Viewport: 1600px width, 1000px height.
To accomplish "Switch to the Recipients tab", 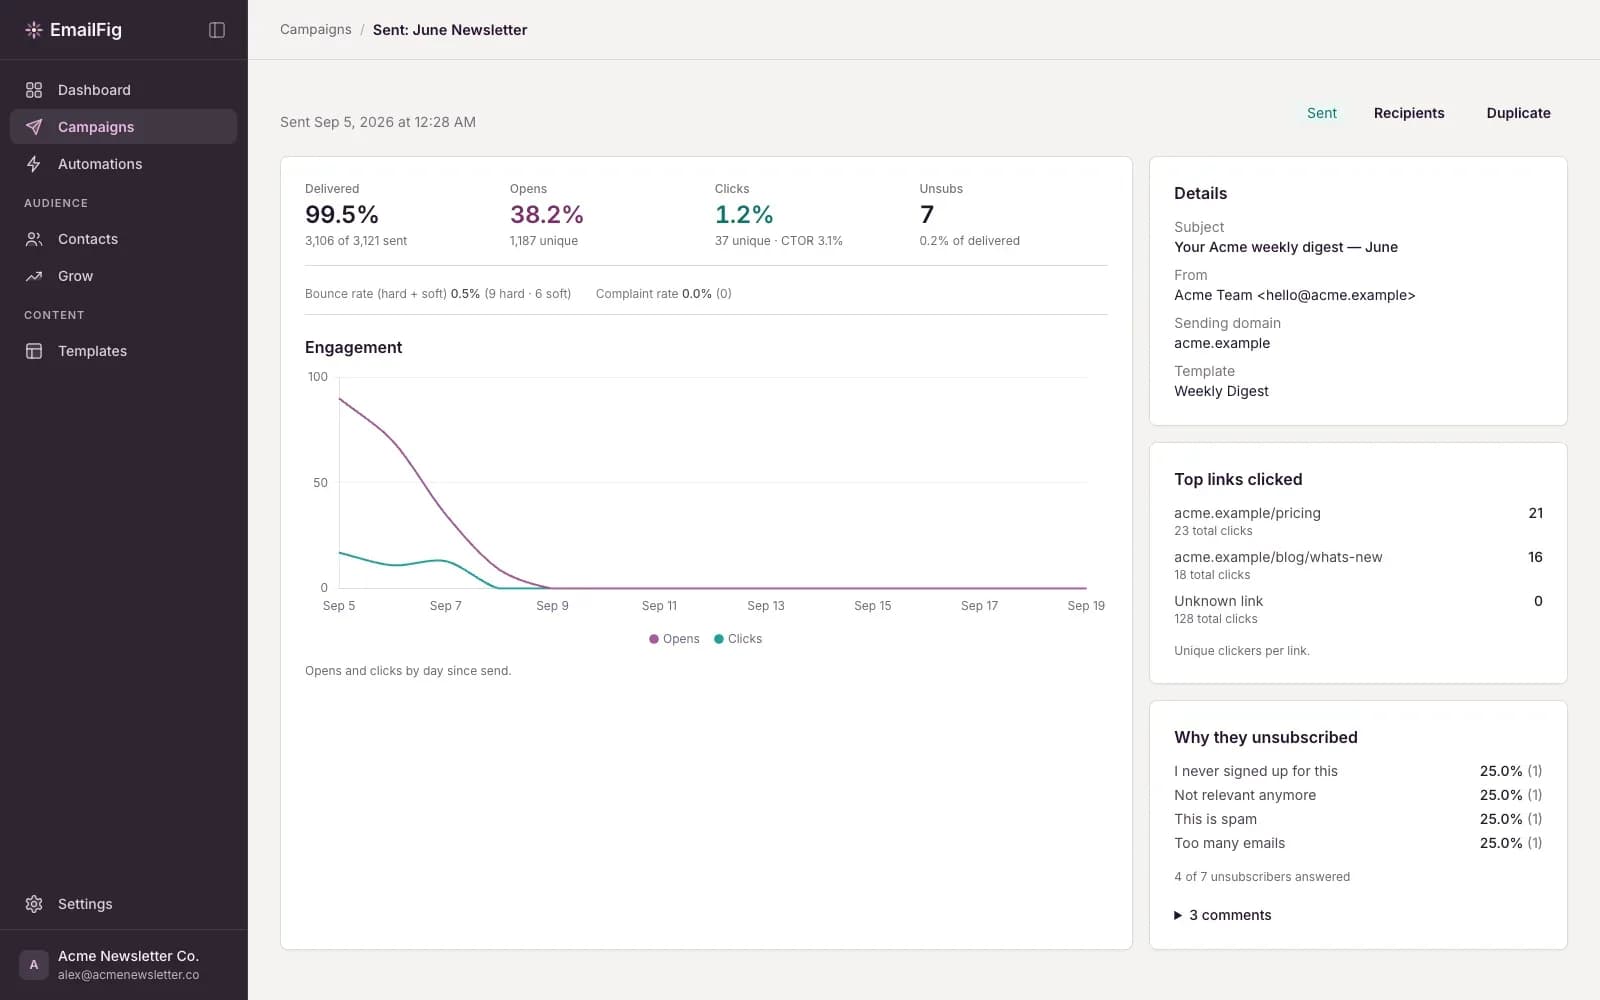I will coord(1408,113).
